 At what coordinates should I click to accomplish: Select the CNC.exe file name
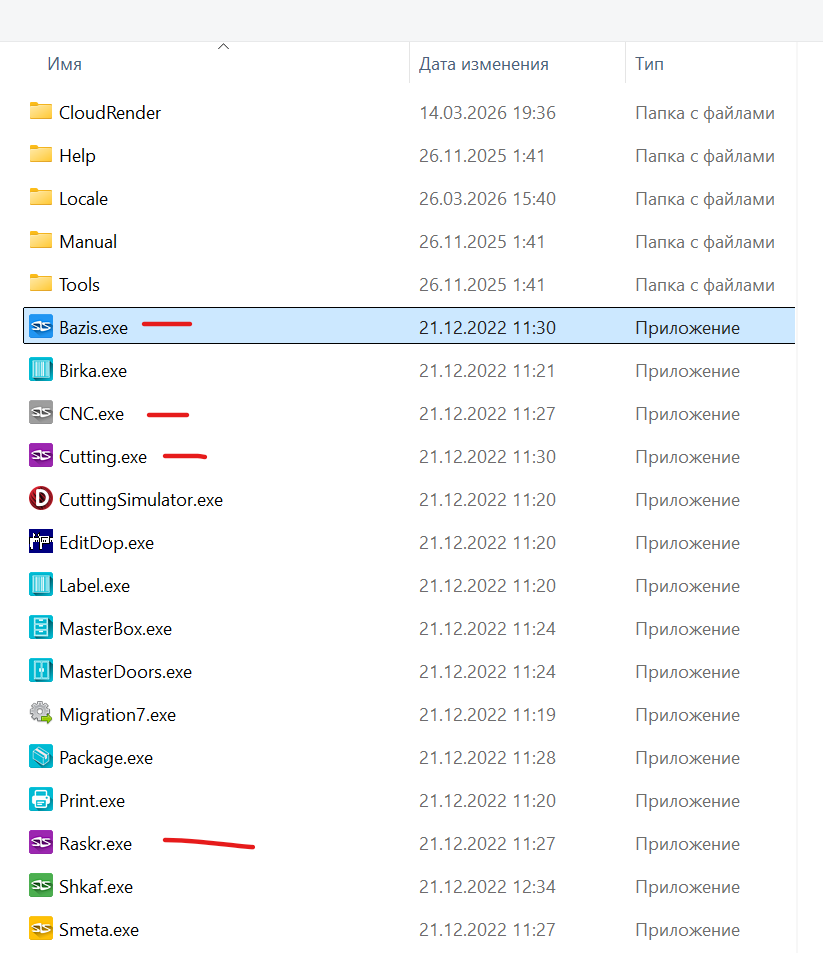point(91,414)
